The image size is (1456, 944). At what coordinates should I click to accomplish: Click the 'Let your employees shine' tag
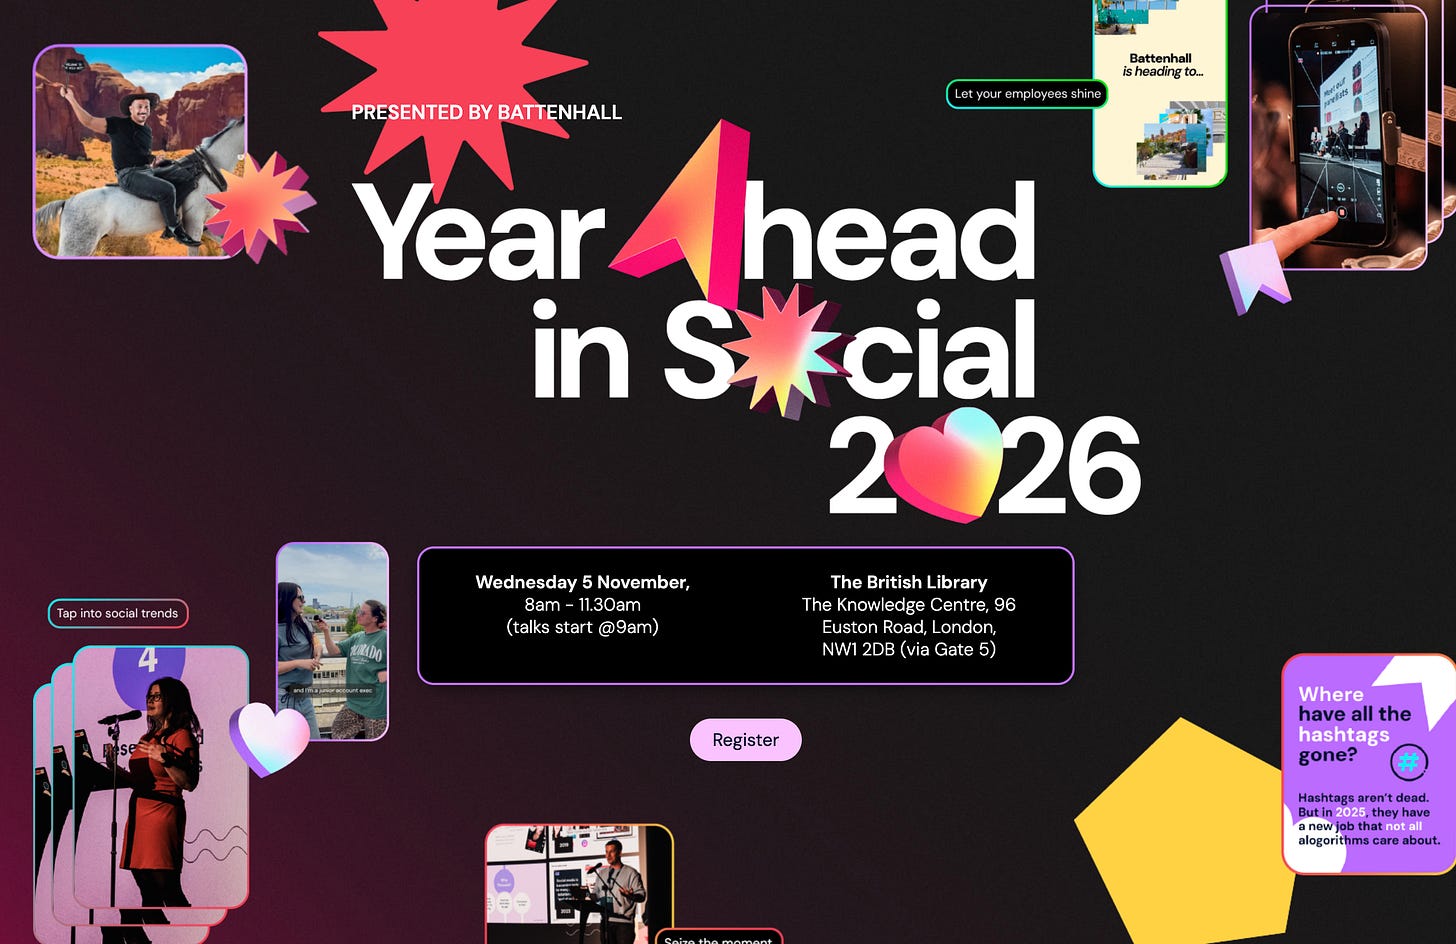coord(1027,94)
